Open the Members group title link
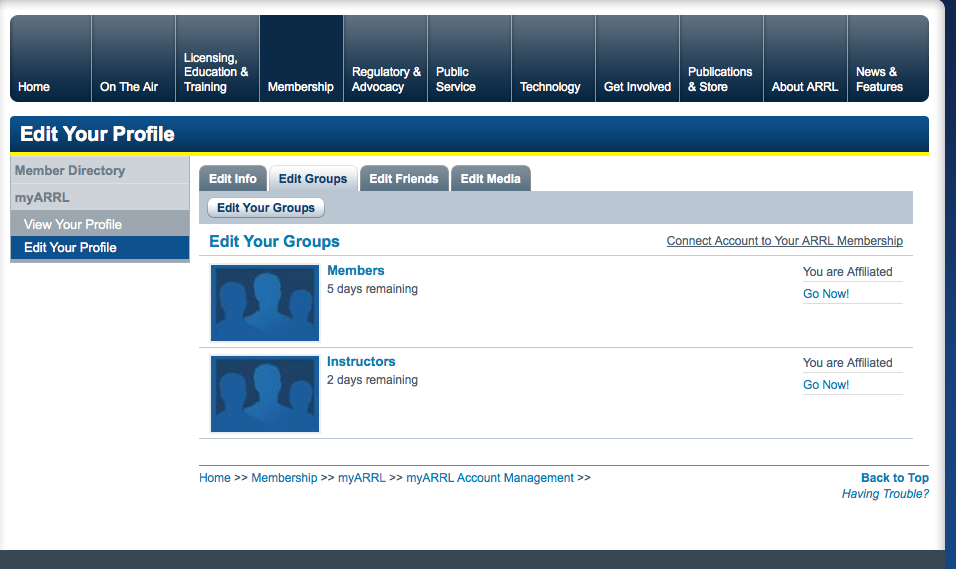This screenshot has width=956, height=569. (356, 270)
